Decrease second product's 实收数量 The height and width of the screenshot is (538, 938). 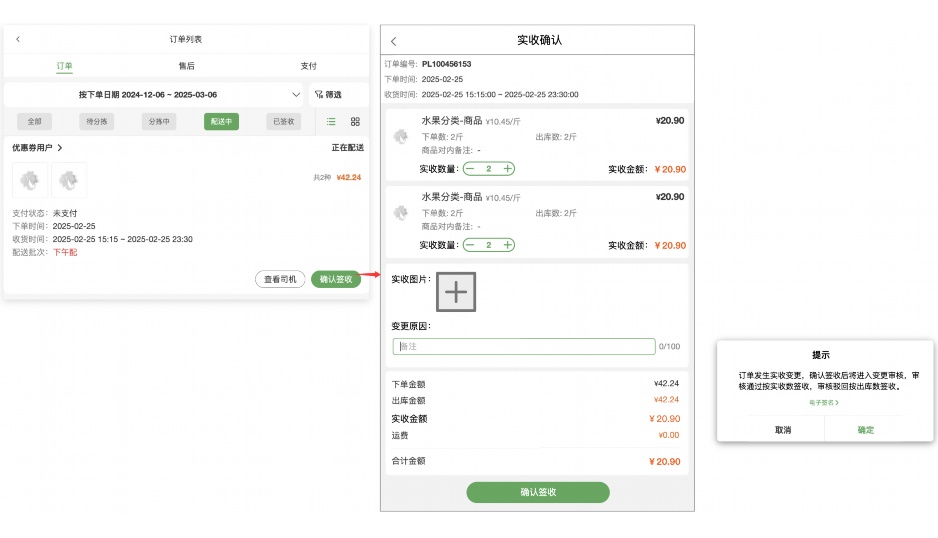point(471,245)
